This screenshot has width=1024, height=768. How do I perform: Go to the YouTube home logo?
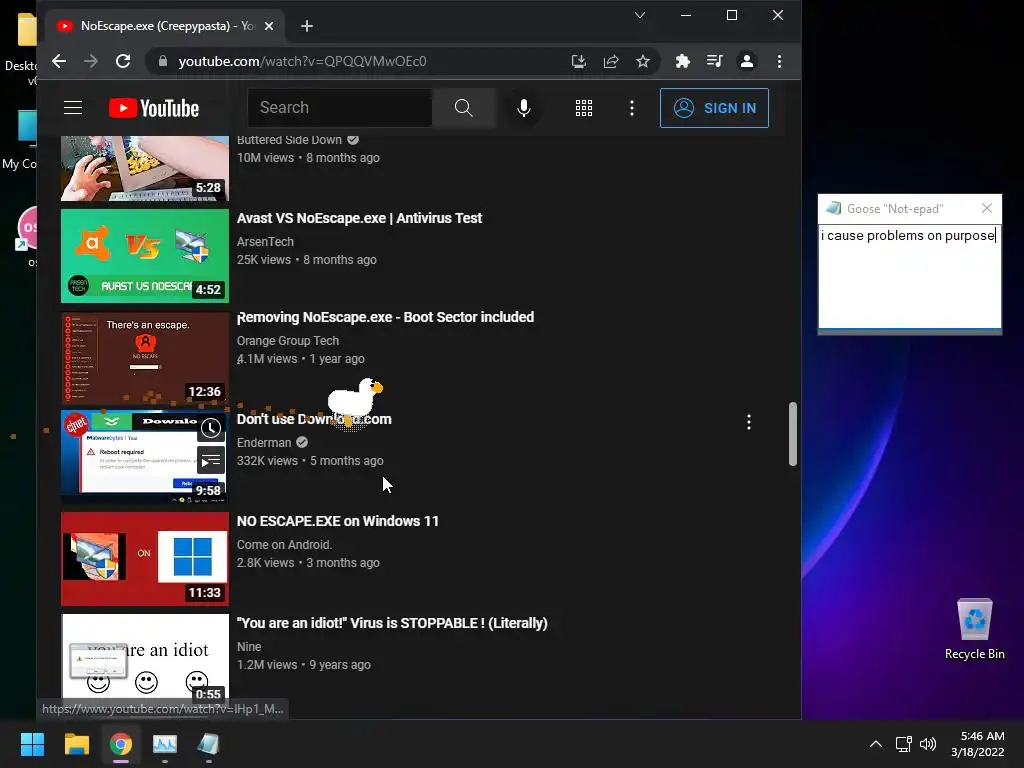click(154, 108)
